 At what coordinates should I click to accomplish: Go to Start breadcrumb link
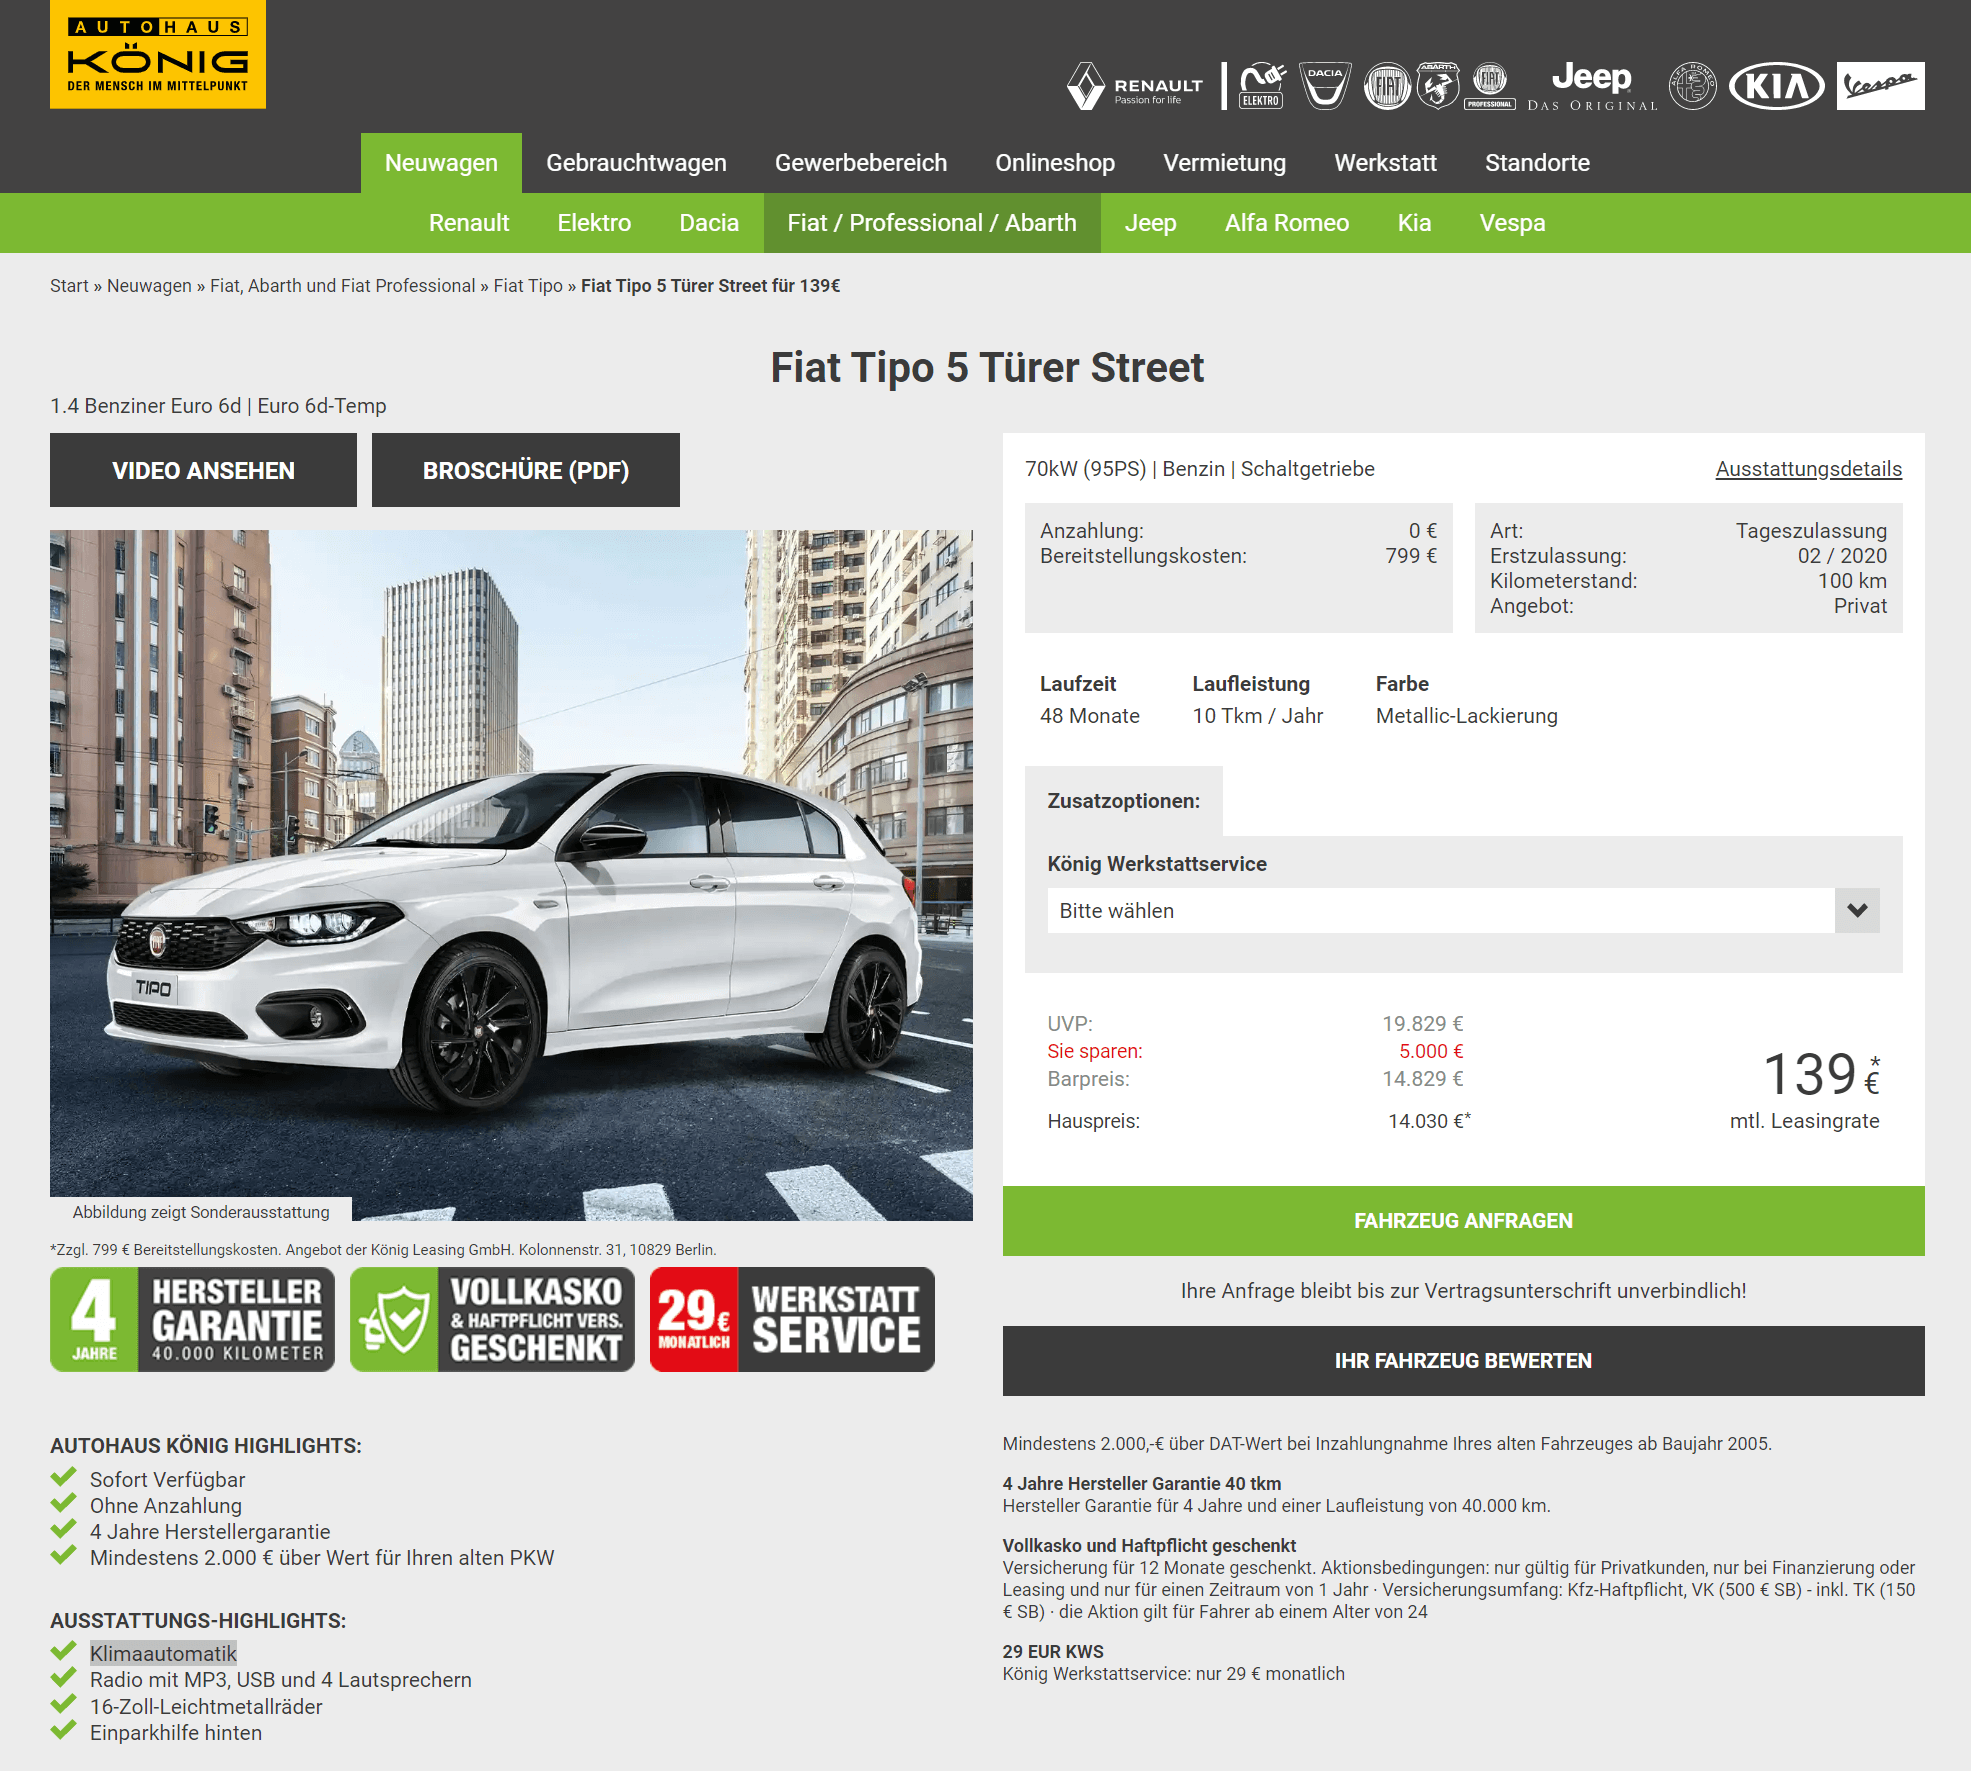point(69,286)
